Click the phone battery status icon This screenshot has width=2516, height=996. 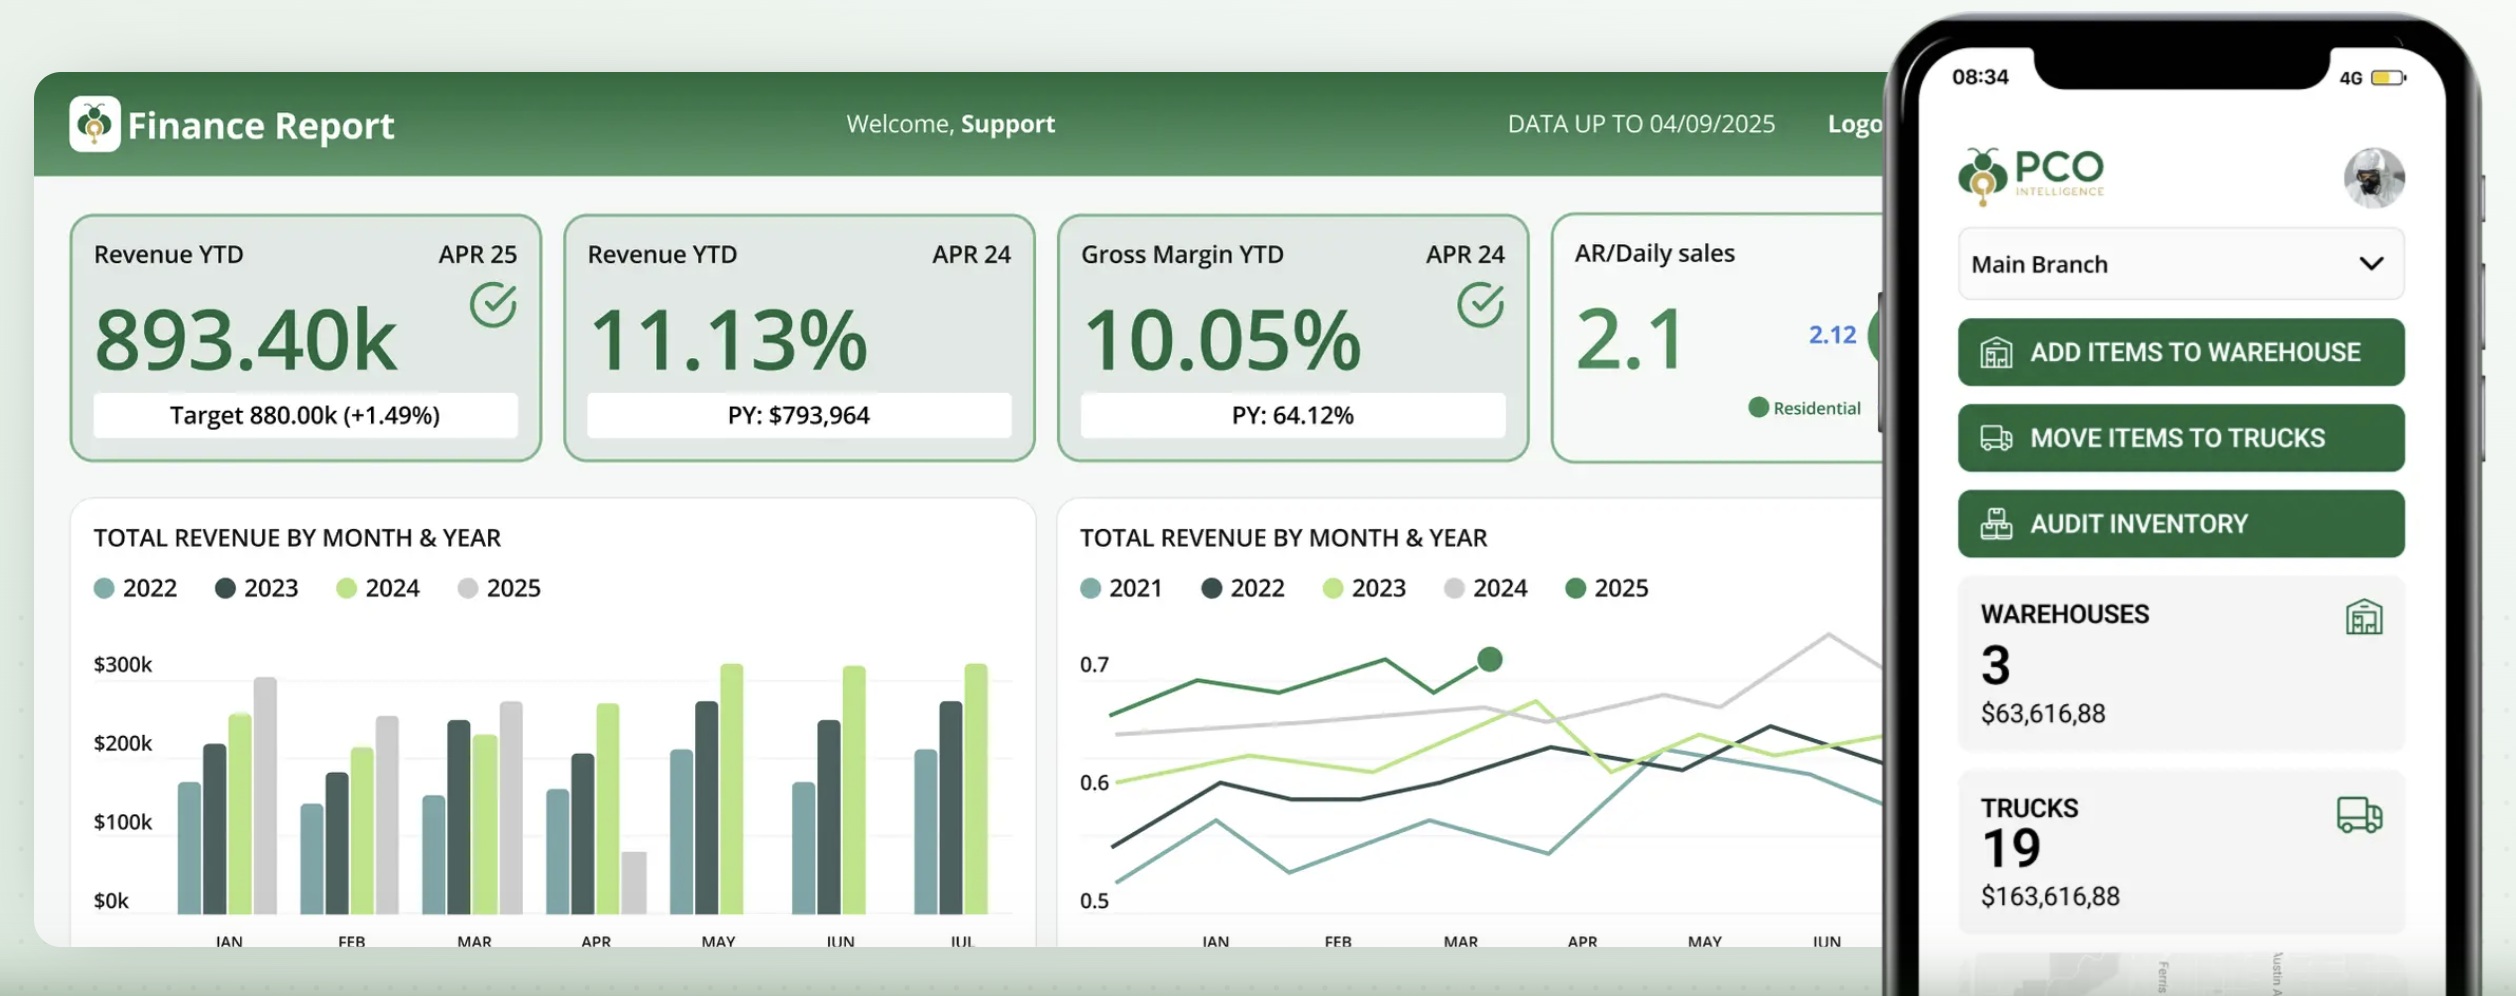(2387, 78)
